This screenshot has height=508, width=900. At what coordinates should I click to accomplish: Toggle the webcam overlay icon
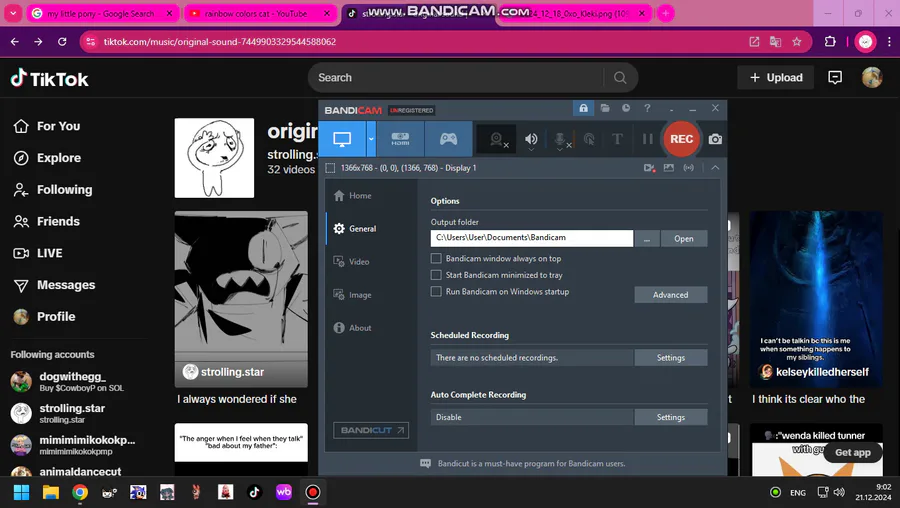497,139
